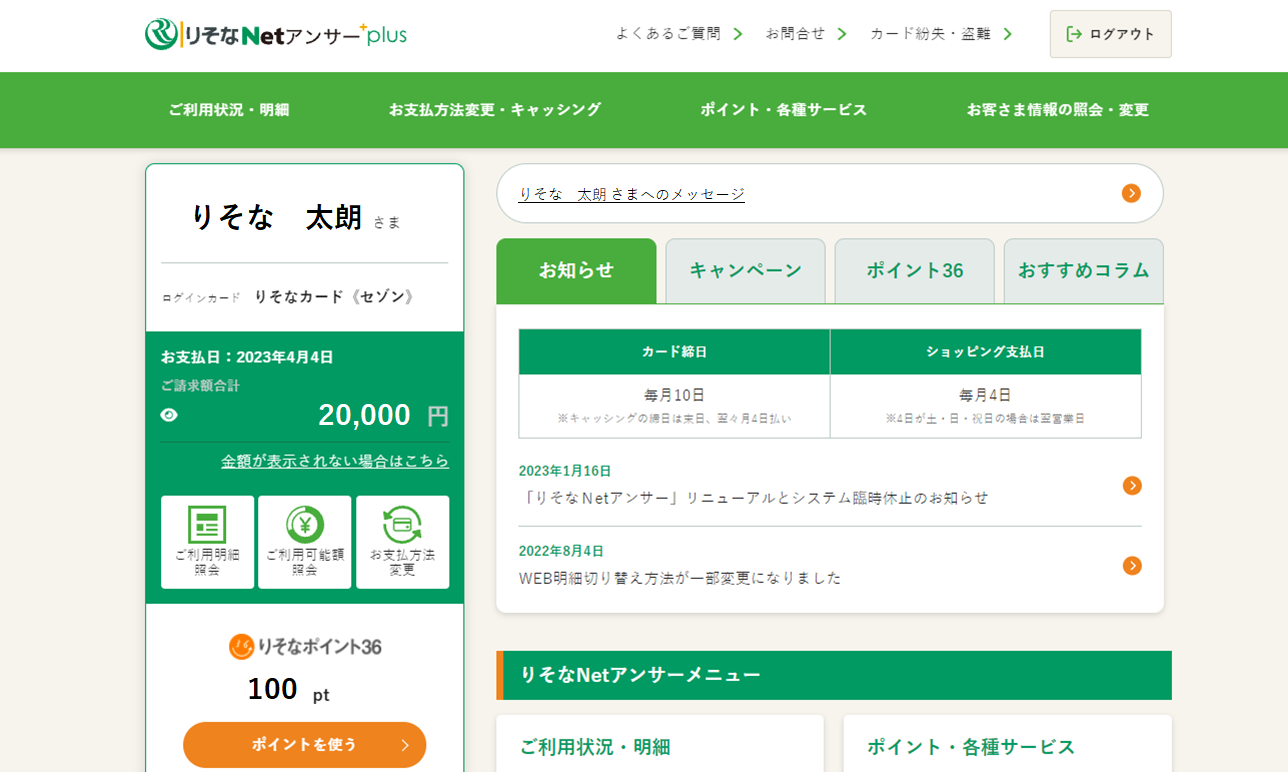The width and height of the screenshot is (1288, 772).
Task: Click chevron next to お問合せ
Action: point(842,34)
